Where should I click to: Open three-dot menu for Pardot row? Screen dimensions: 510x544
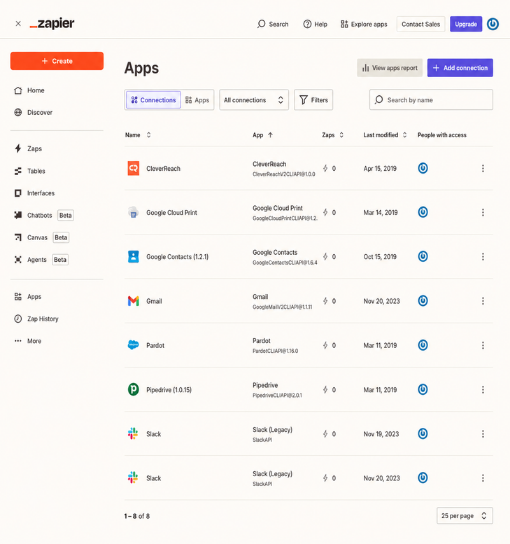483,345
